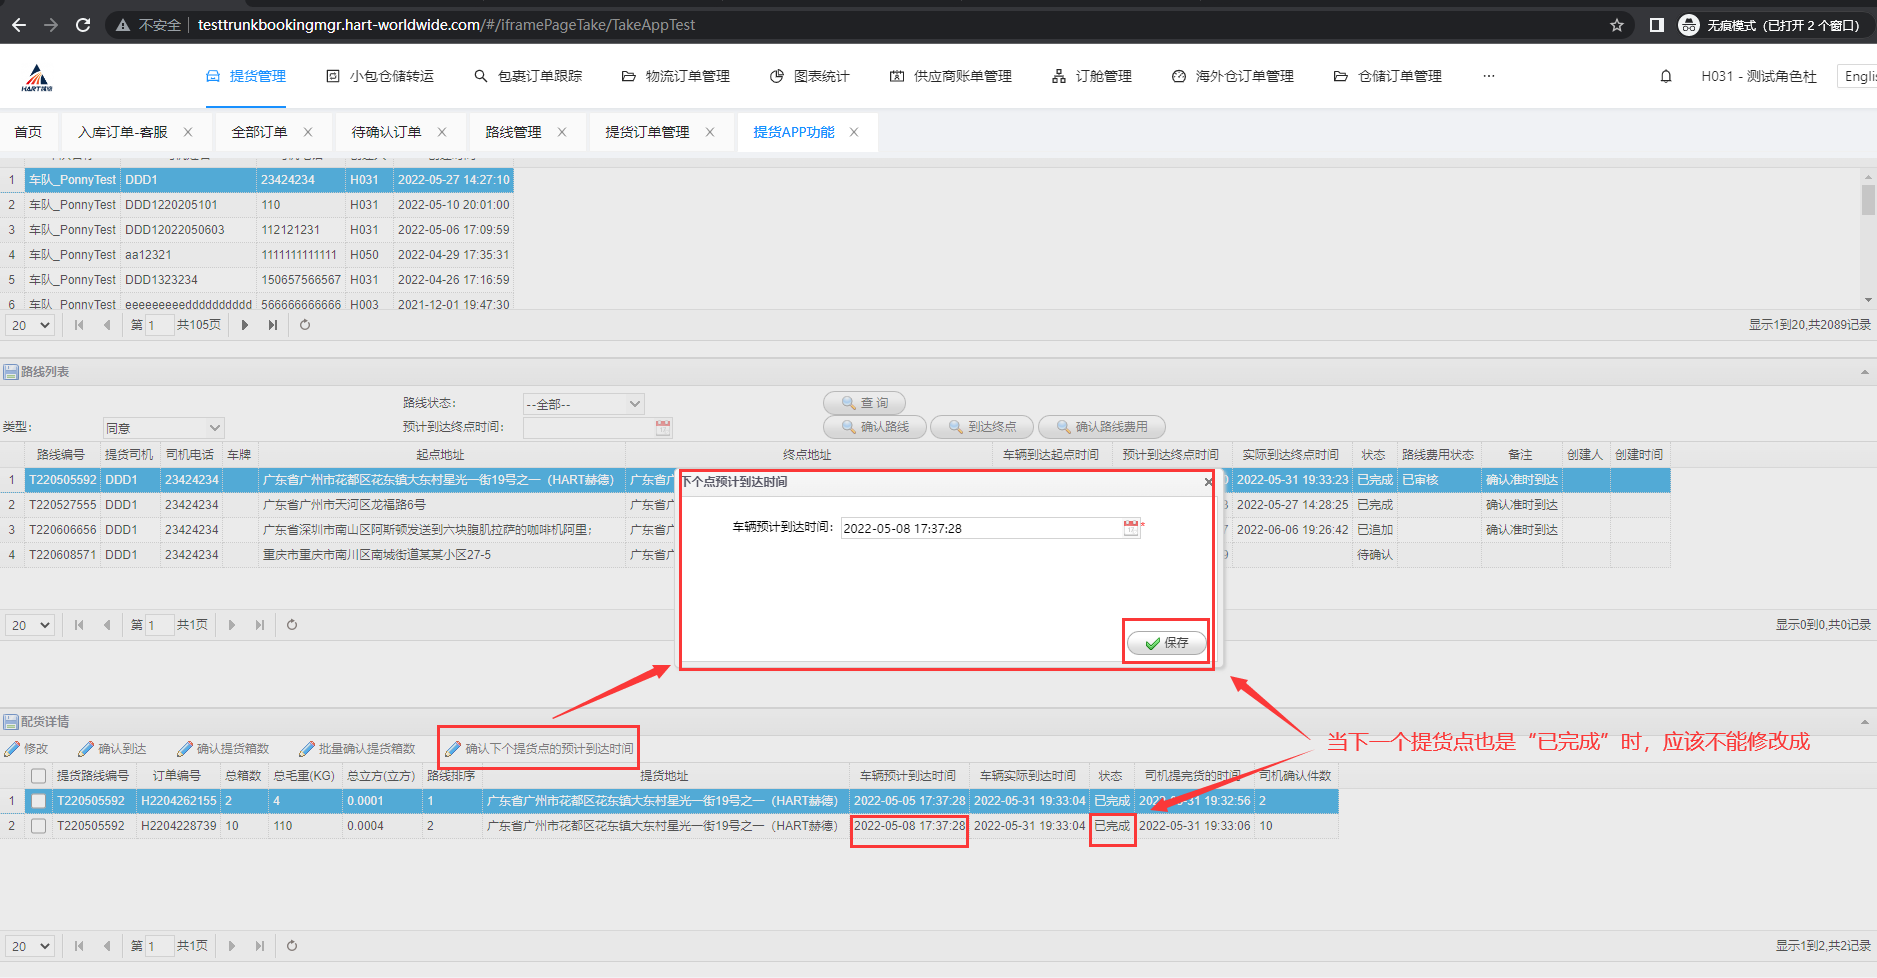Bookmark this page with star icon
The width and height of the screenshot is (1877, 978).
coord(1616,25)
